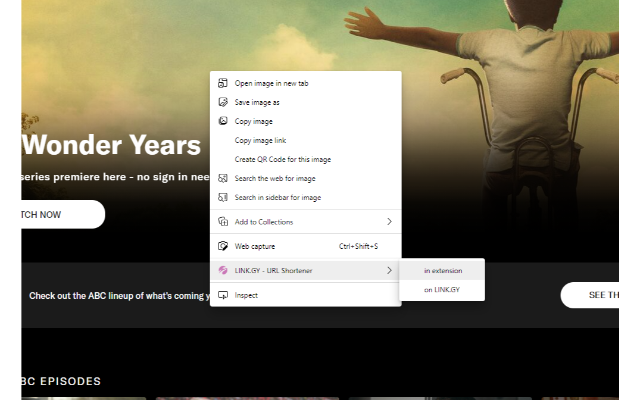Screen dimensions: 640x400
Task: Click the SEE THE button at right
Action: point(590,295)
